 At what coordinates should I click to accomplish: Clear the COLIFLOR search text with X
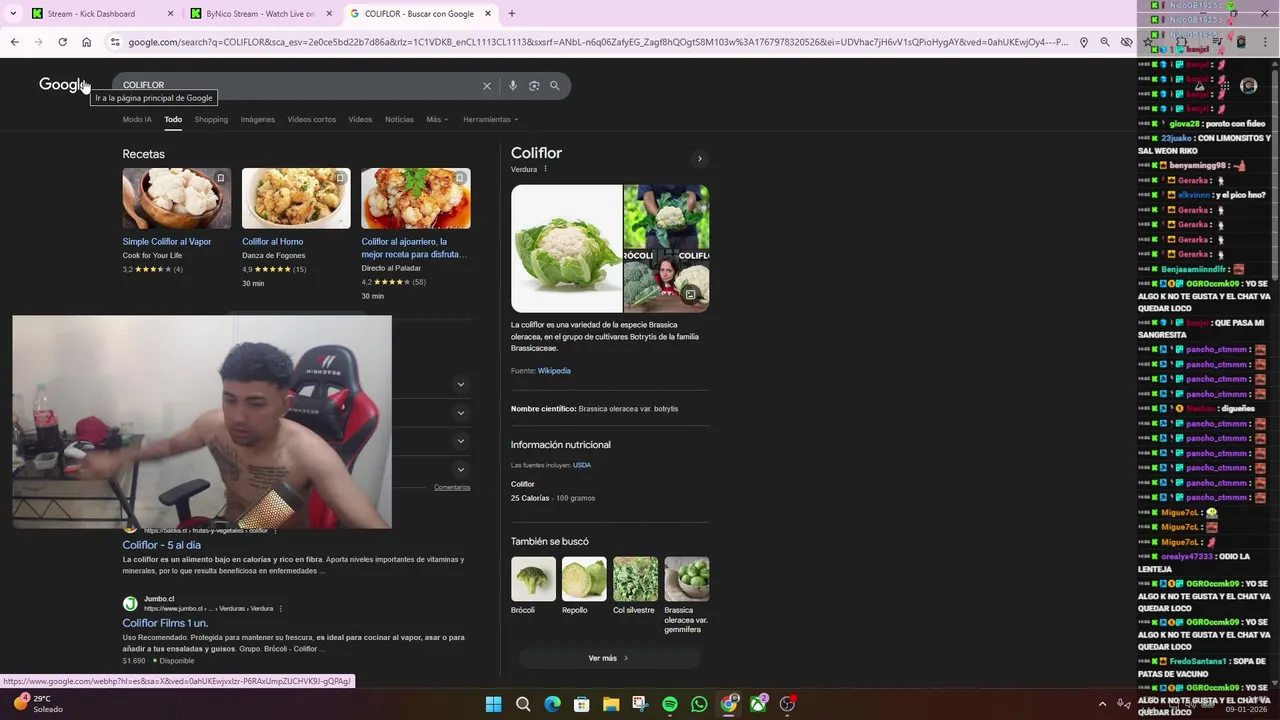[x=487, y=86]
